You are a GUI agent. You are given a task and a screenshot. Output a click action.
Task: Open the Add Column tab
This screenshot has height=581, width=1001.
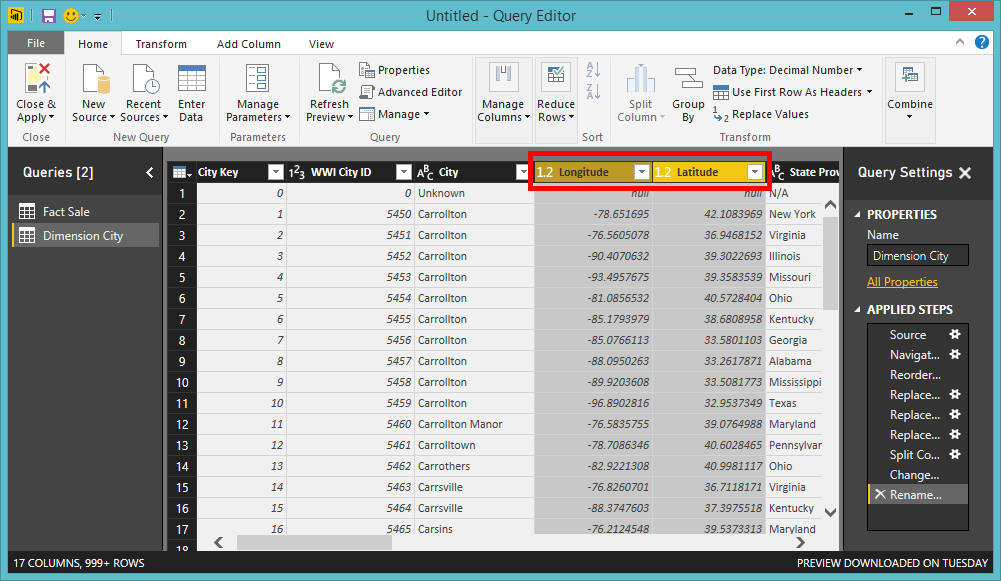pos(249,43)
